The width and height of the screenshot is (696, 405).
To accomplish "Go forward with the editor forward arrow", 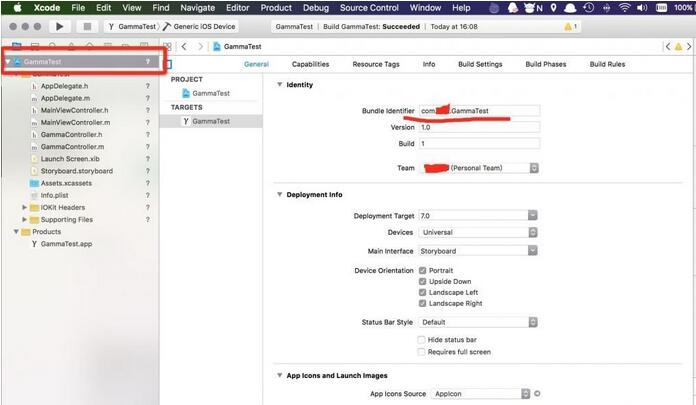I will point(200,46).
